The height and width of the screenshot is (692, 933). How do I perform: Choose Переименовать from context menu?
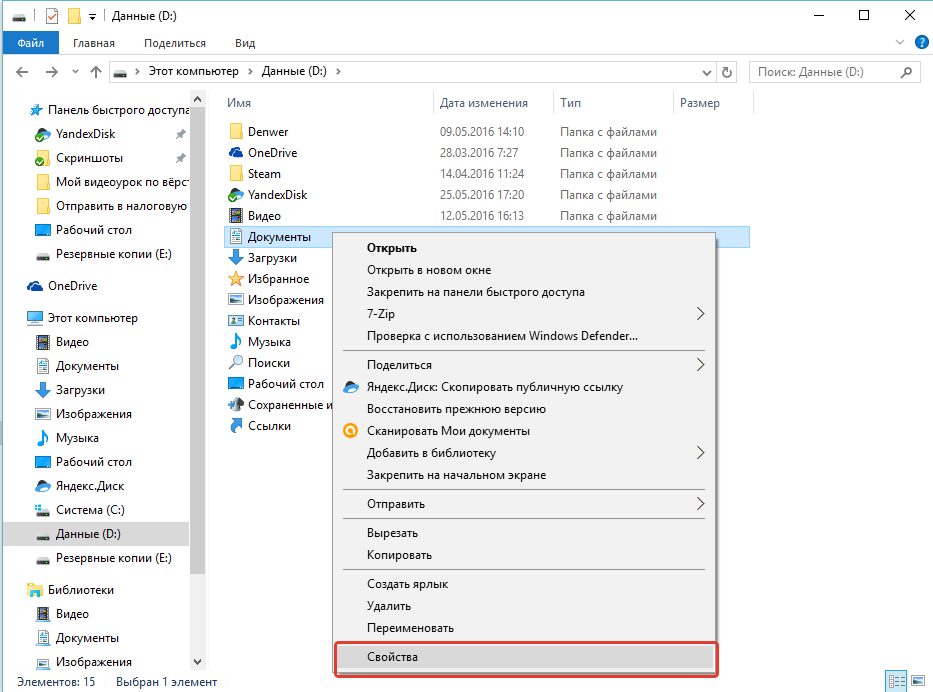coord(410,628)
